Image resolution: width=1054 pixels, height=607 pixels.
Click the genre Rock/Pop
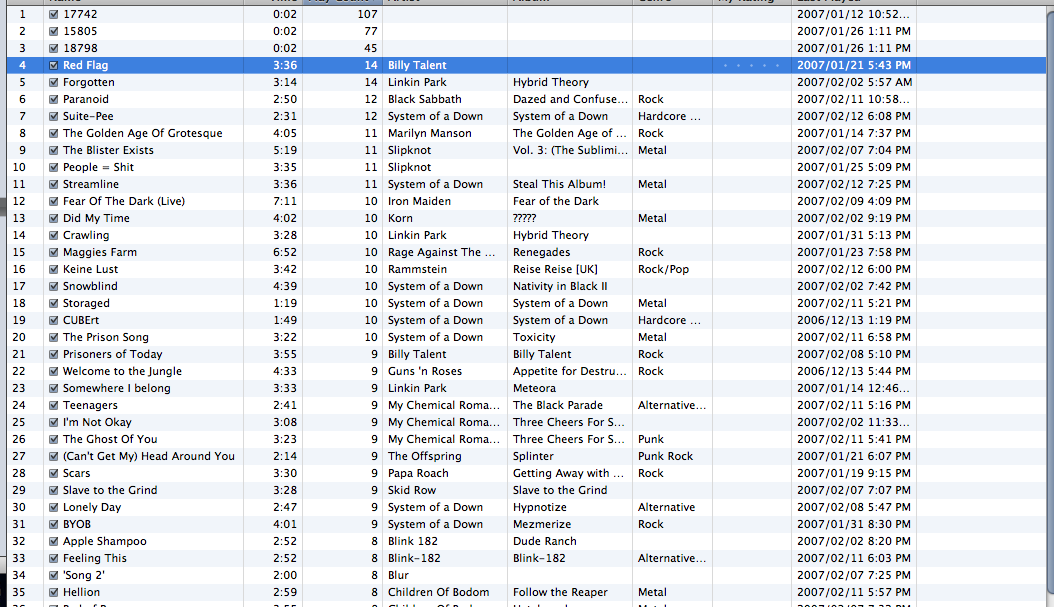click(x=663, y=269)
